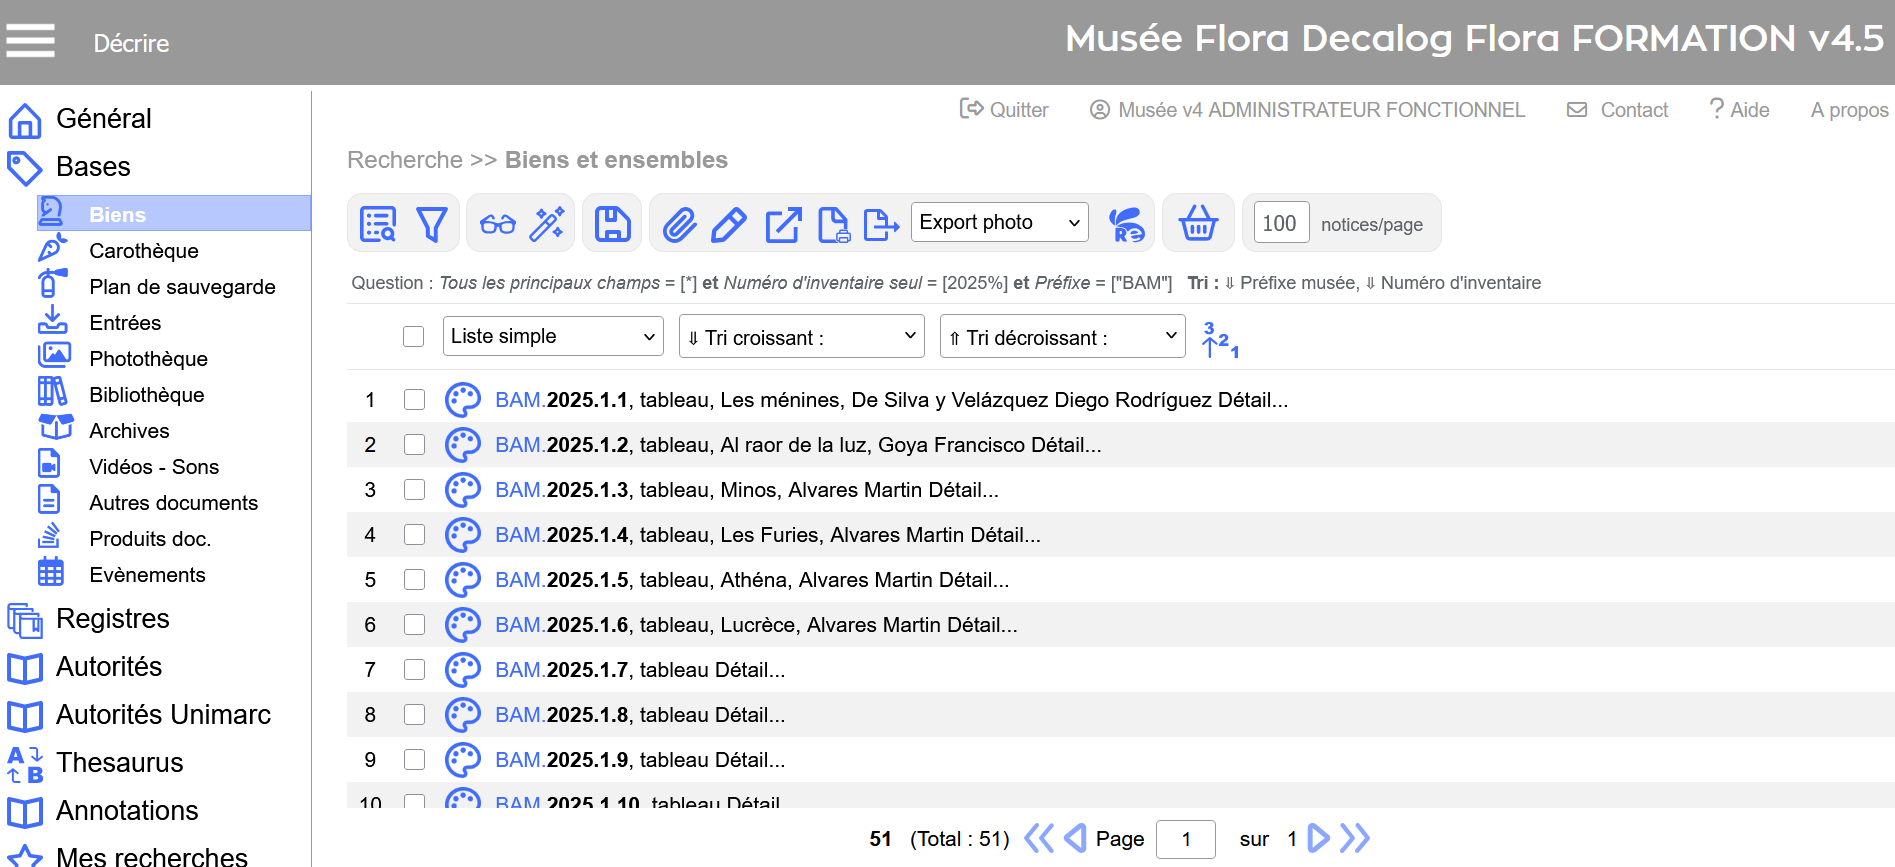This screenshot has height=867, width=1895.
Task: Click the Aide help link
Action: (1739, 110)
